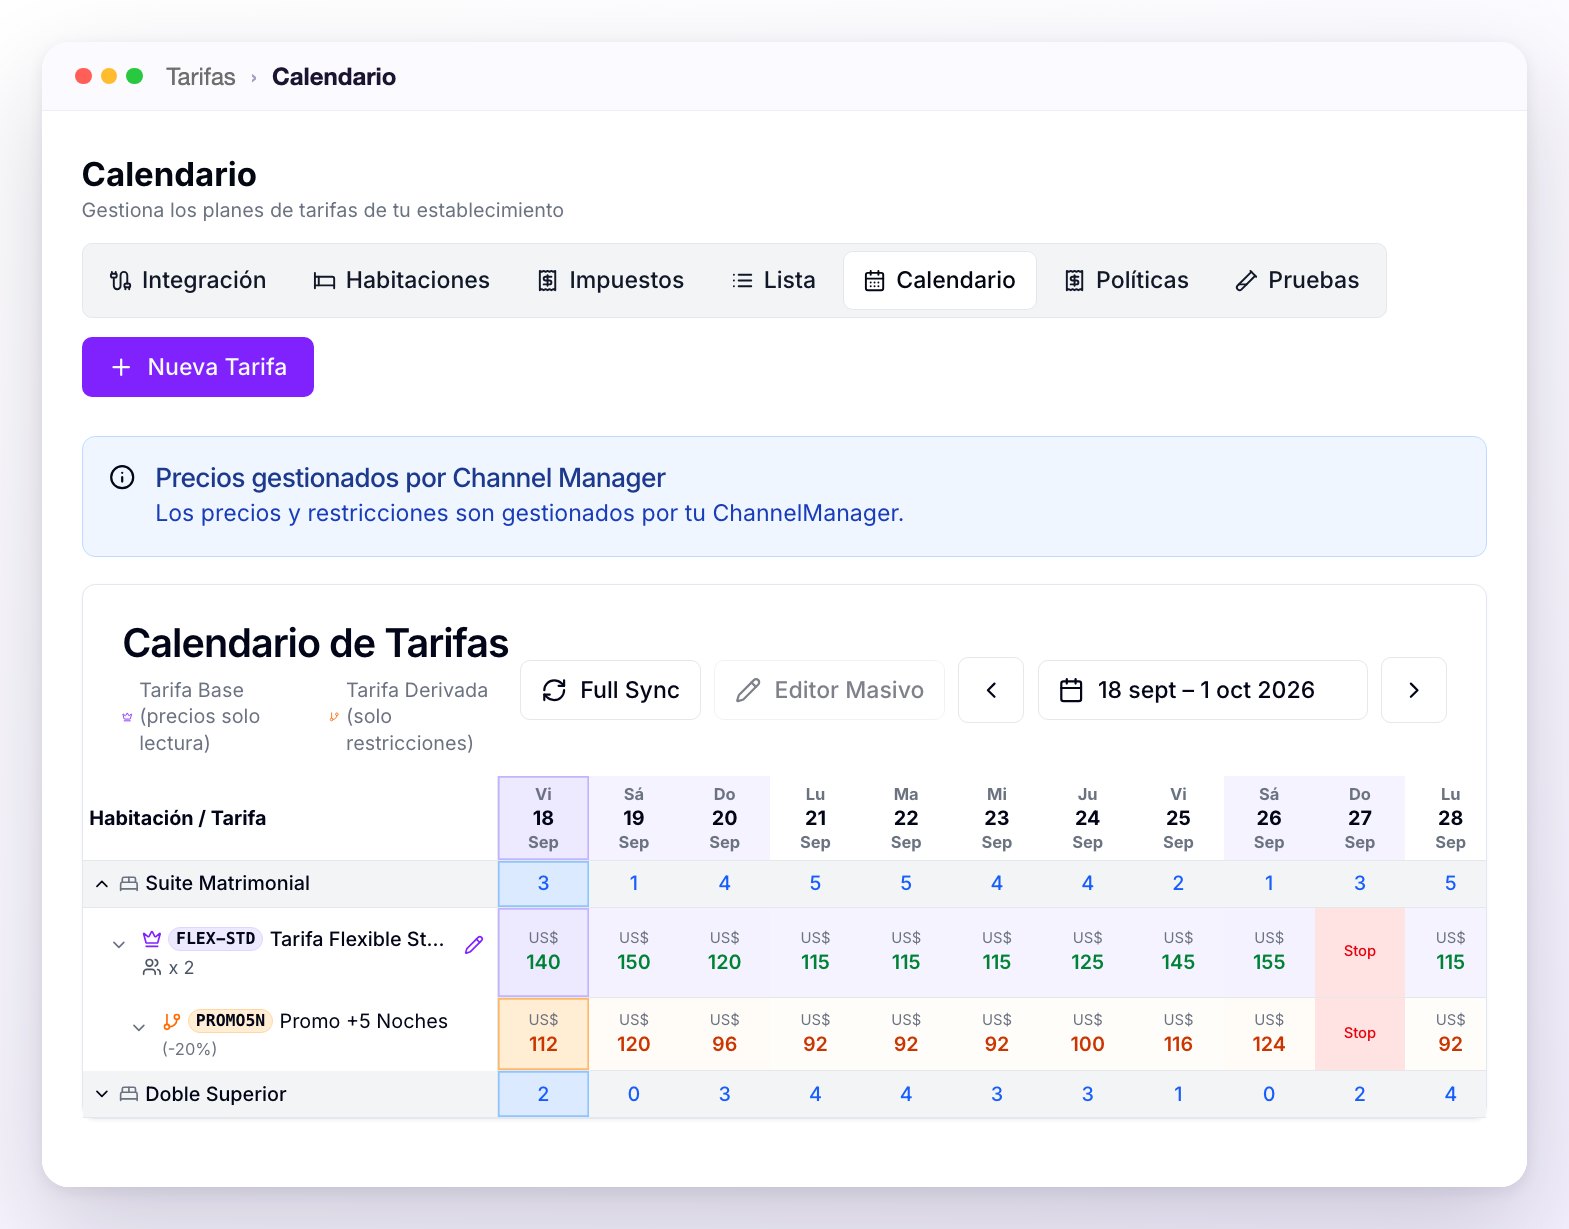This screenshot has height=1229, width=1569.
Task: Switch to the Políticas tab
Action: [1126, 281]
